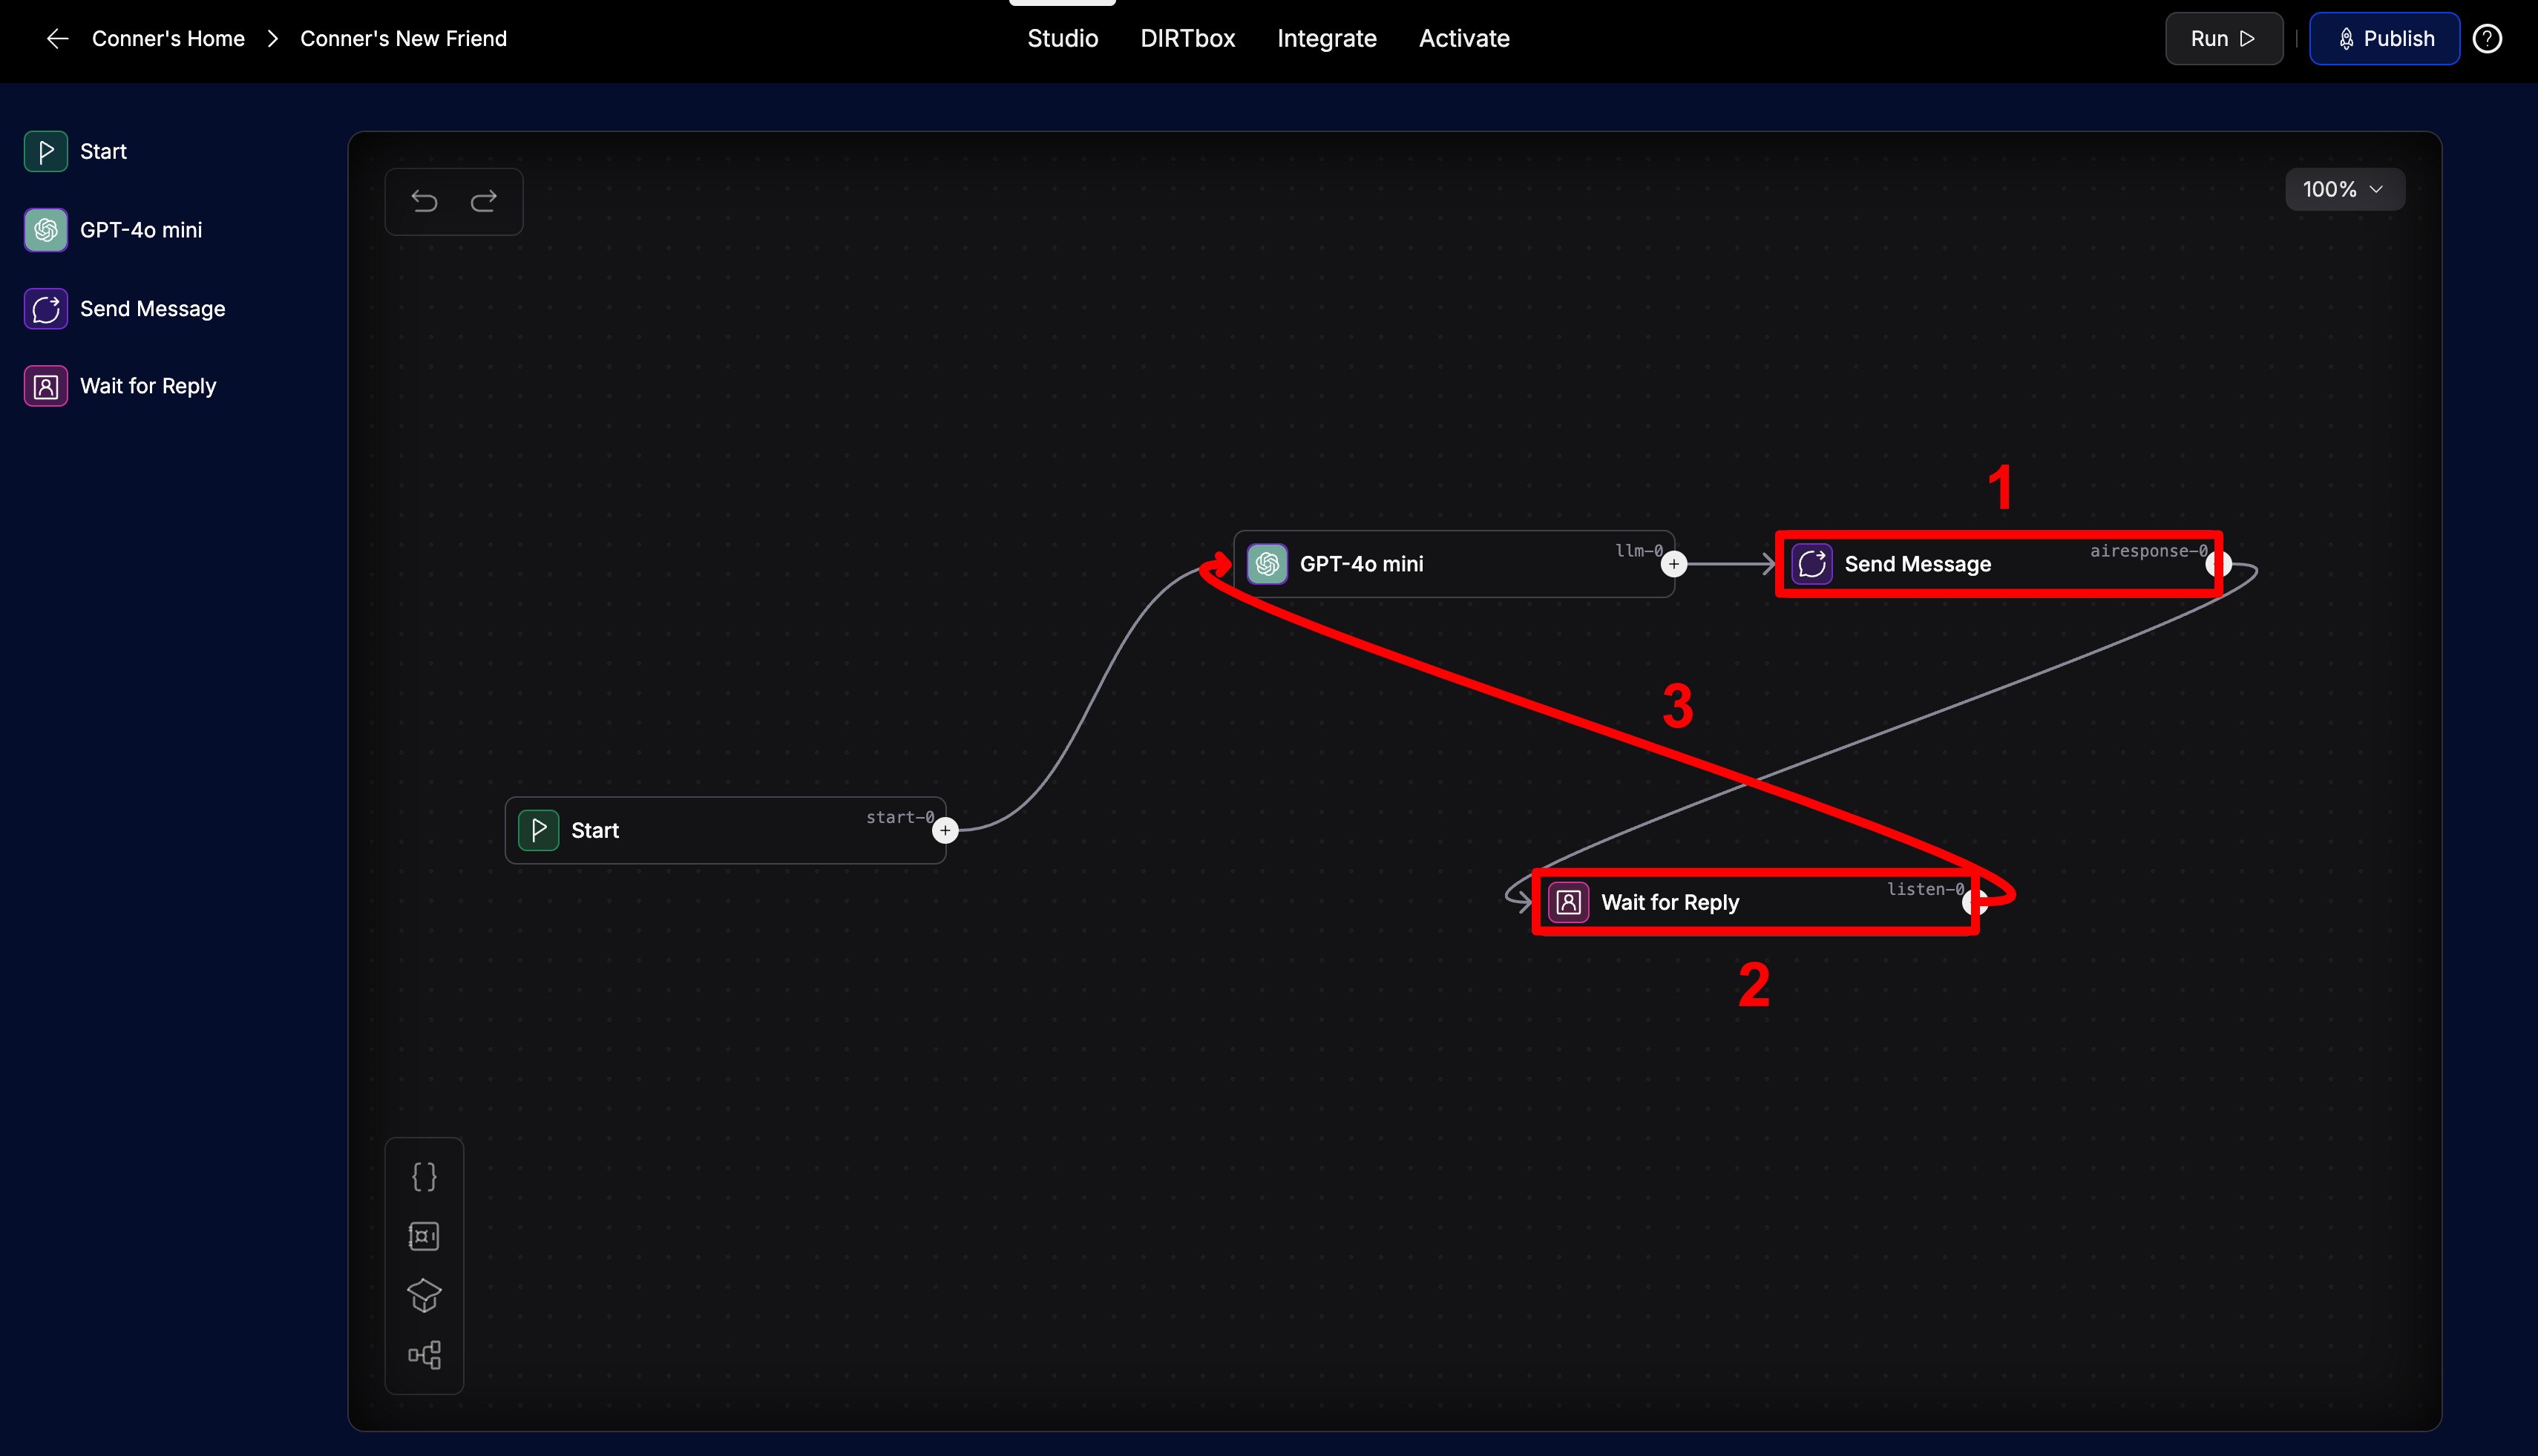Click the redo arrow on canvas
The width and height of the screenshot is (2538, 1456).
tap(484, 202)
